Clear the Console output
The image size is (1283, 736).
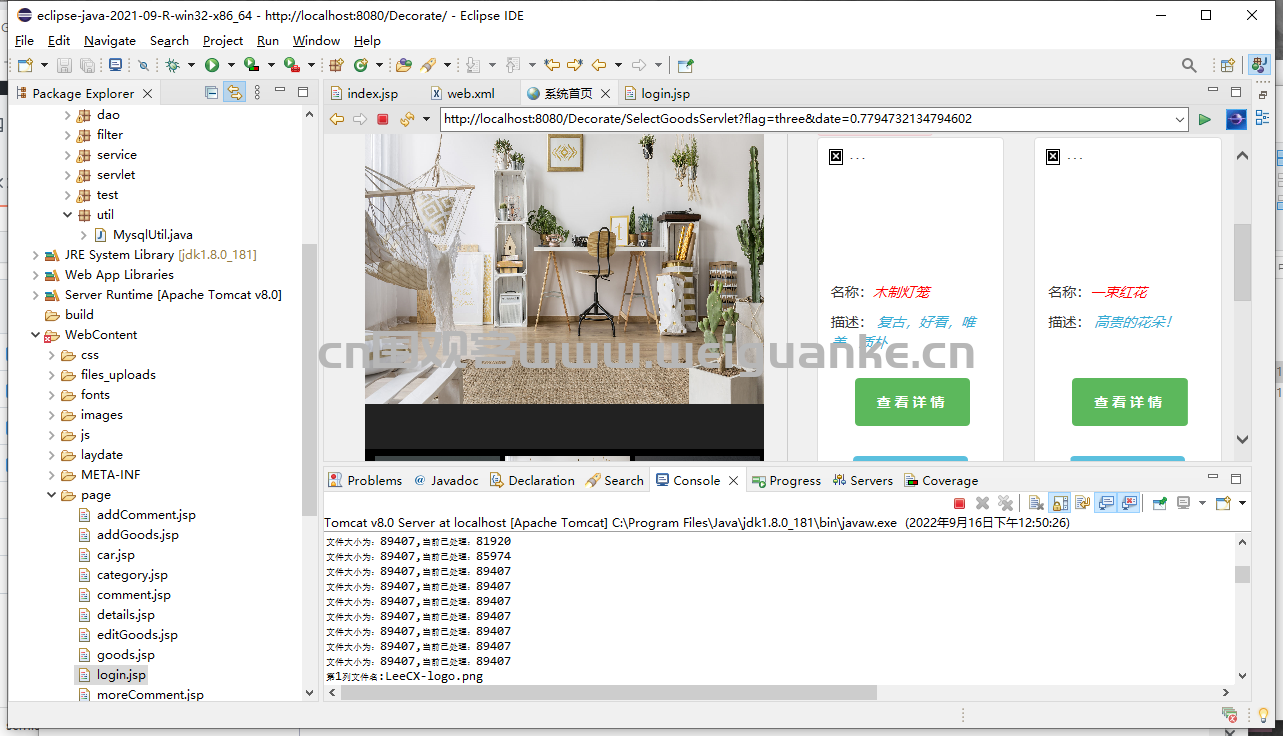pyautogui.click(x=1036, y=503)
